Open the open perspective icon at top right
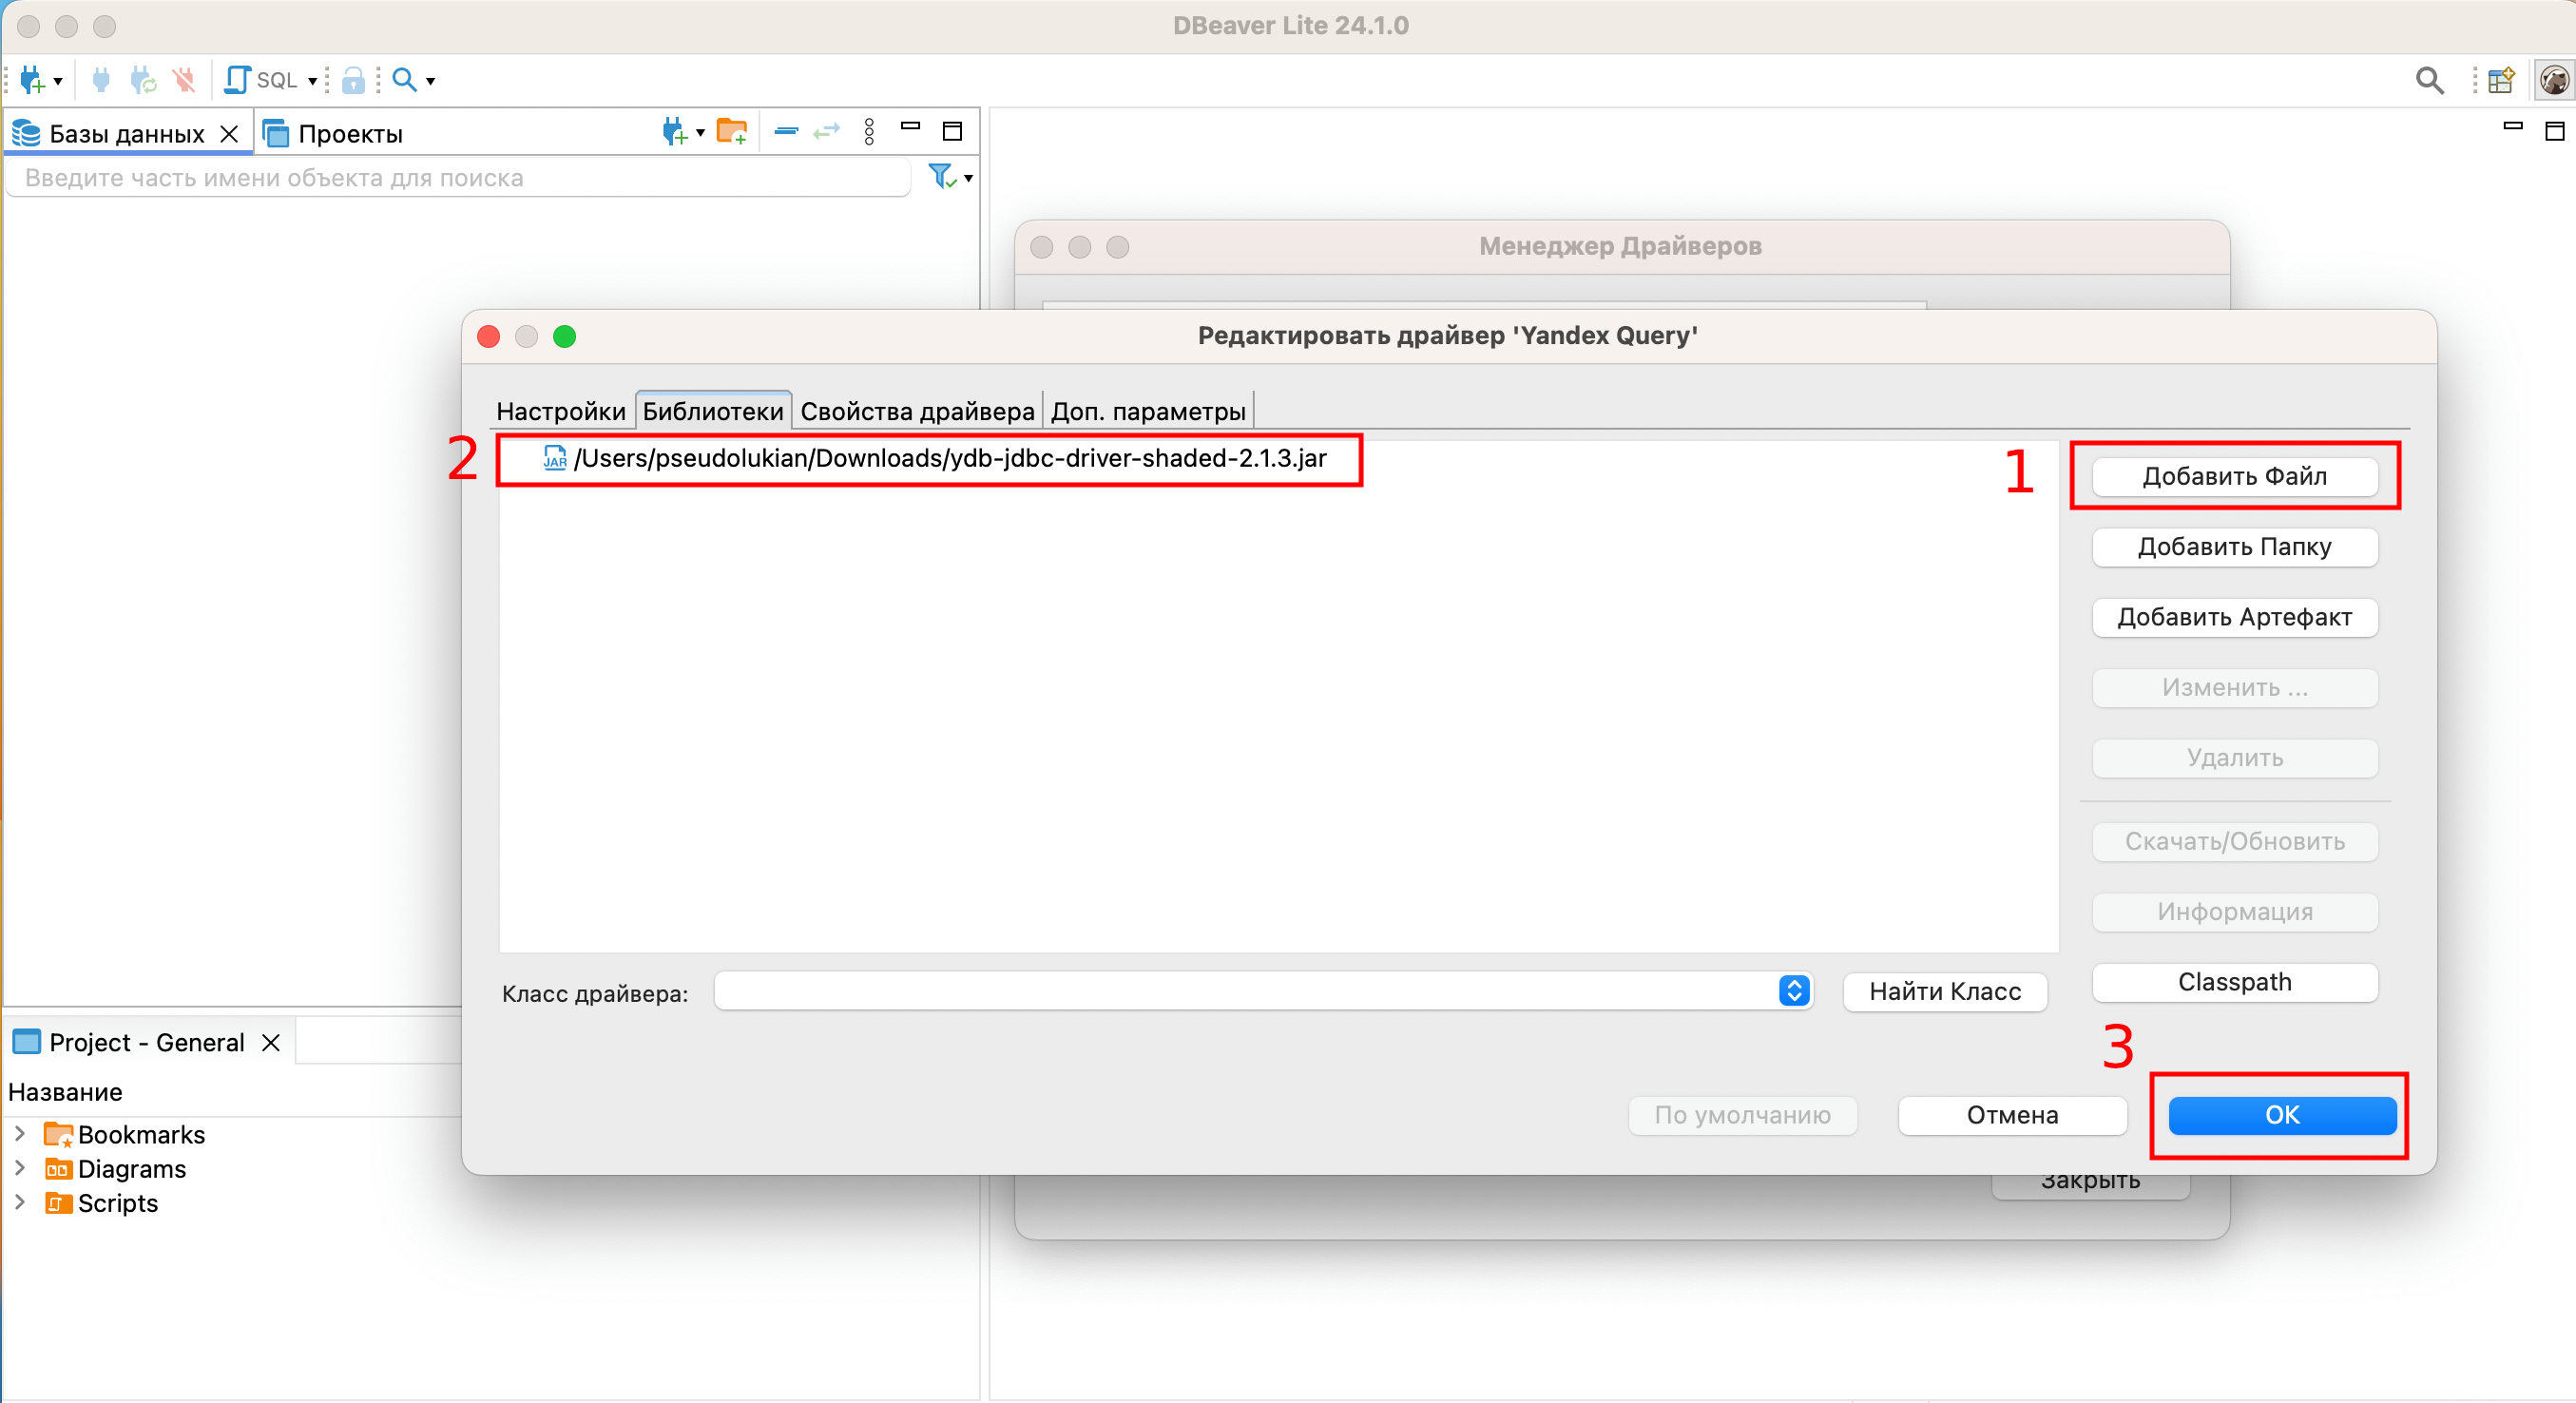Viewport: 2576px width, 1403px height. (x=2500, y=80)
